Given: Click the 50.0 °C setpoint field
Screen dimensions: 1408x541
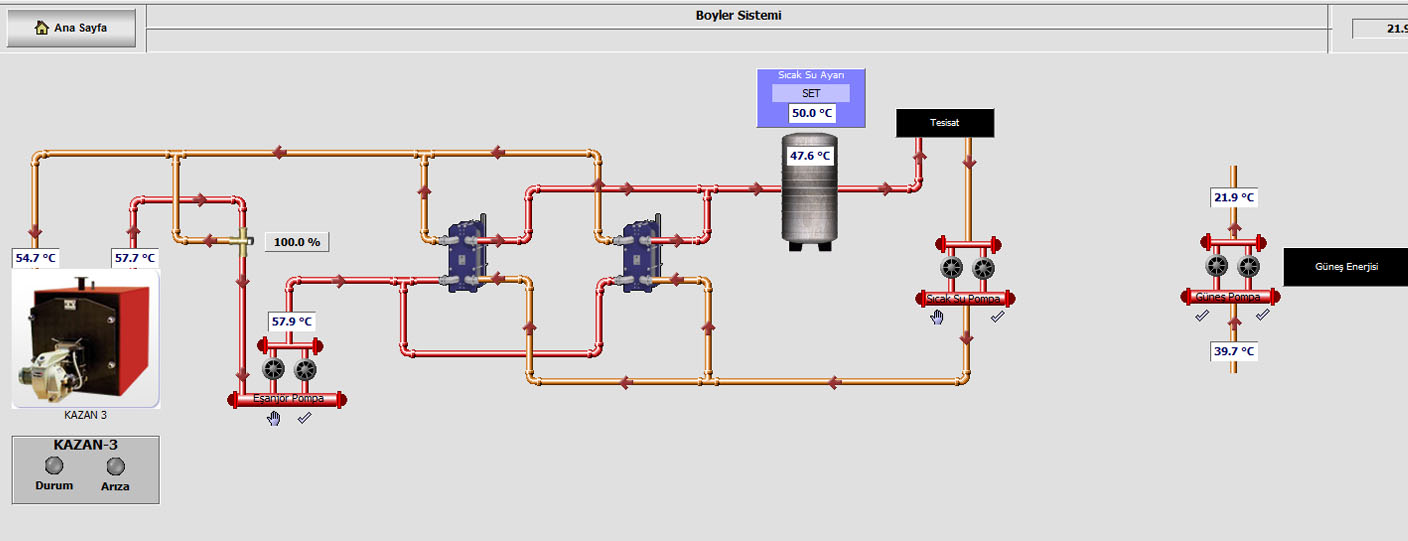Looking at the screenshot, I should (x=811, y=113).
